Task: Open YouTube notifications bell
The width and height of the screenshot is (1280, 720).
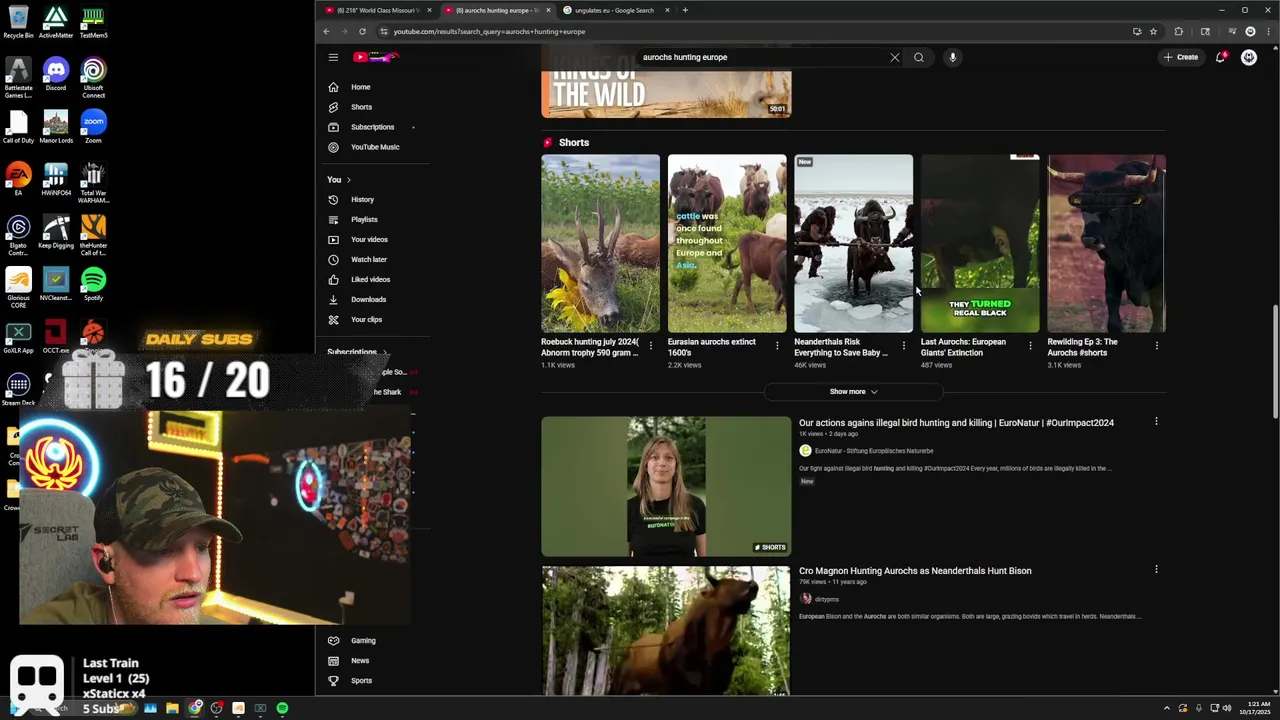Action: click(x=1220, y=57)
